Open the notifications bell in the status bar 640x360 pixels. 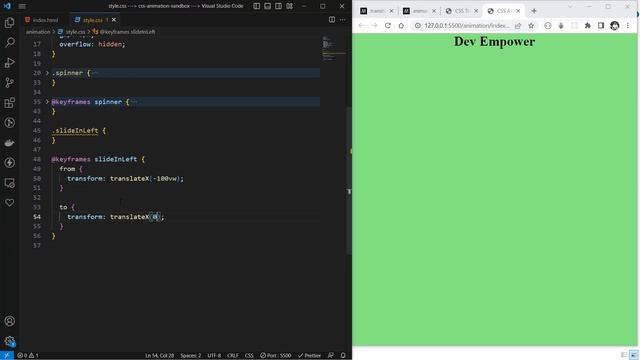coord(343,356)
